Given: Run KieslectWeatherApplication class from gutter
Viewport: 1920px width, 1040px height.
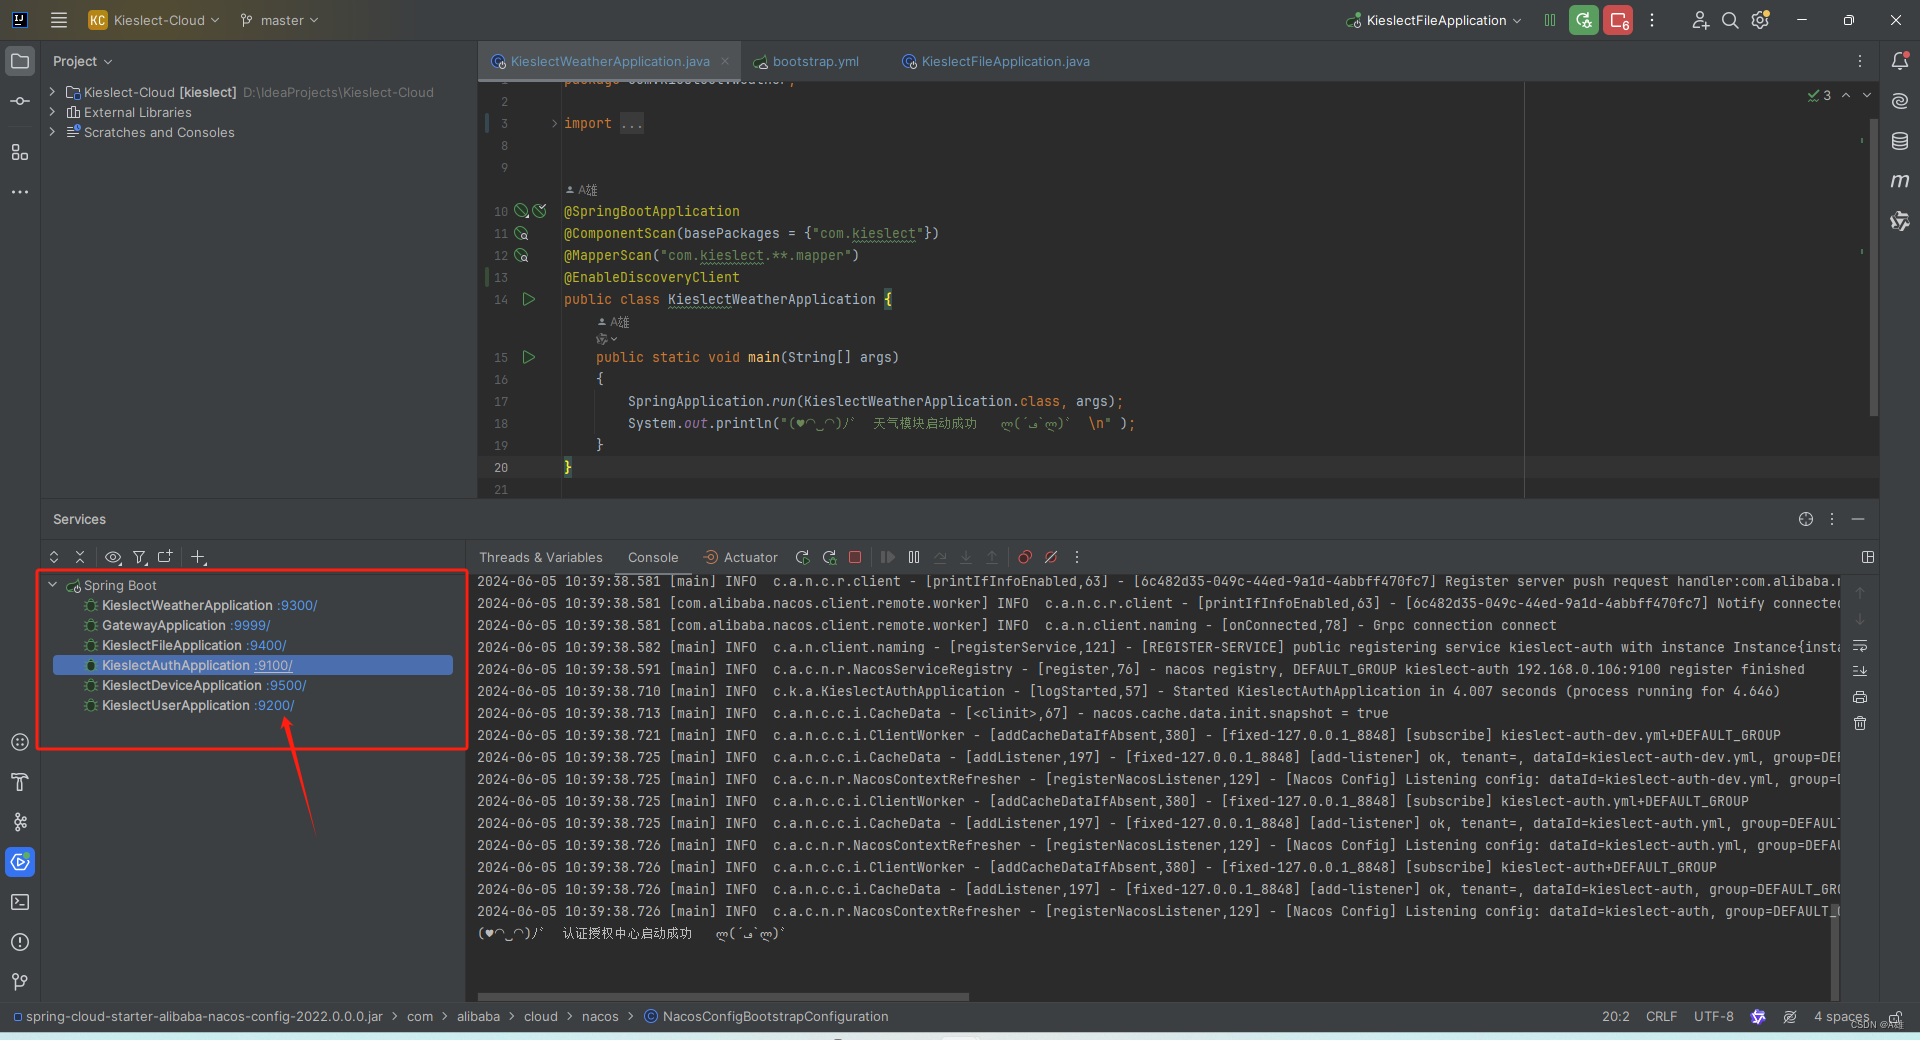Looking at the screenshot, I should pyautogui.click(x=529, y=299).
